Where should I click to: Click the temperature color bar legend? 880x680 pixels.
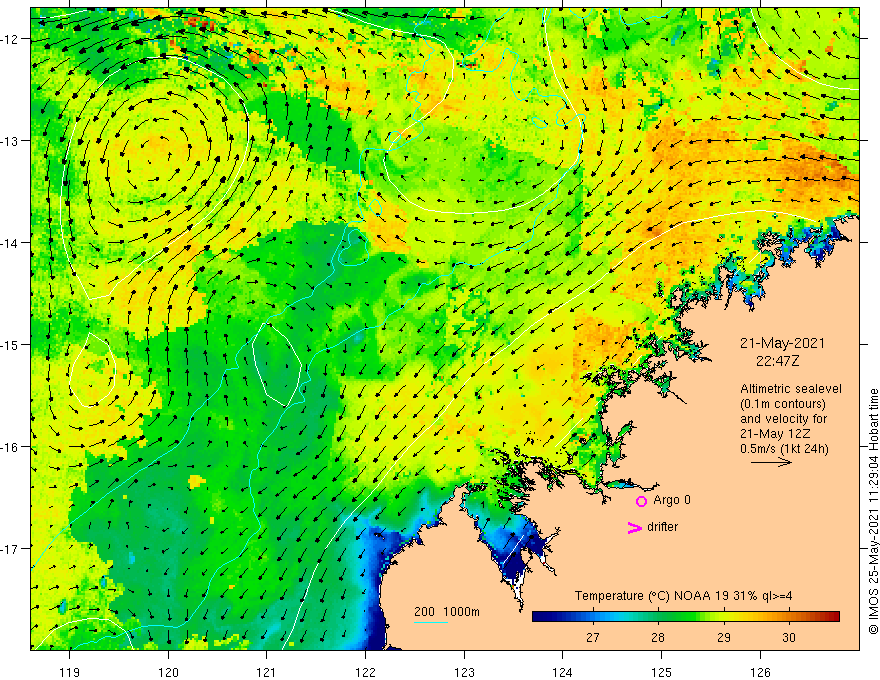(x=686, y=617)
